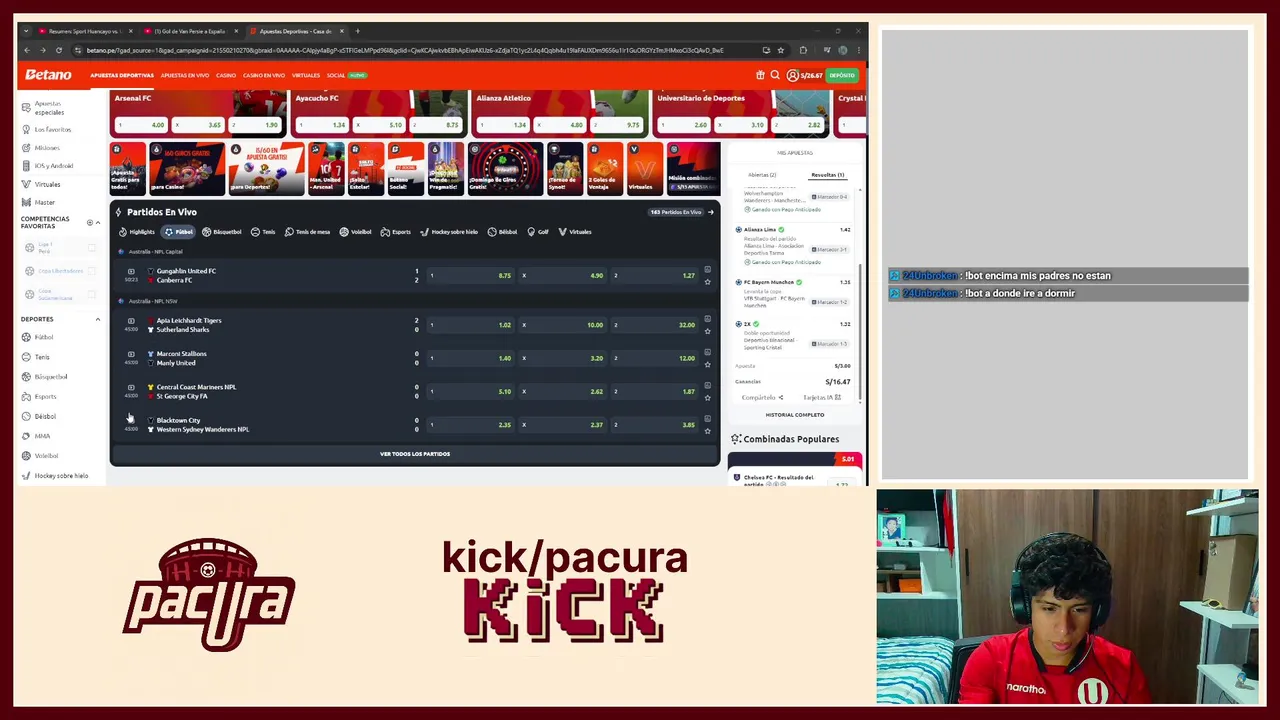
Task: Open live stream icon for Marconi Stallions match
Action: pyautogui.click(x=131, y=353)
